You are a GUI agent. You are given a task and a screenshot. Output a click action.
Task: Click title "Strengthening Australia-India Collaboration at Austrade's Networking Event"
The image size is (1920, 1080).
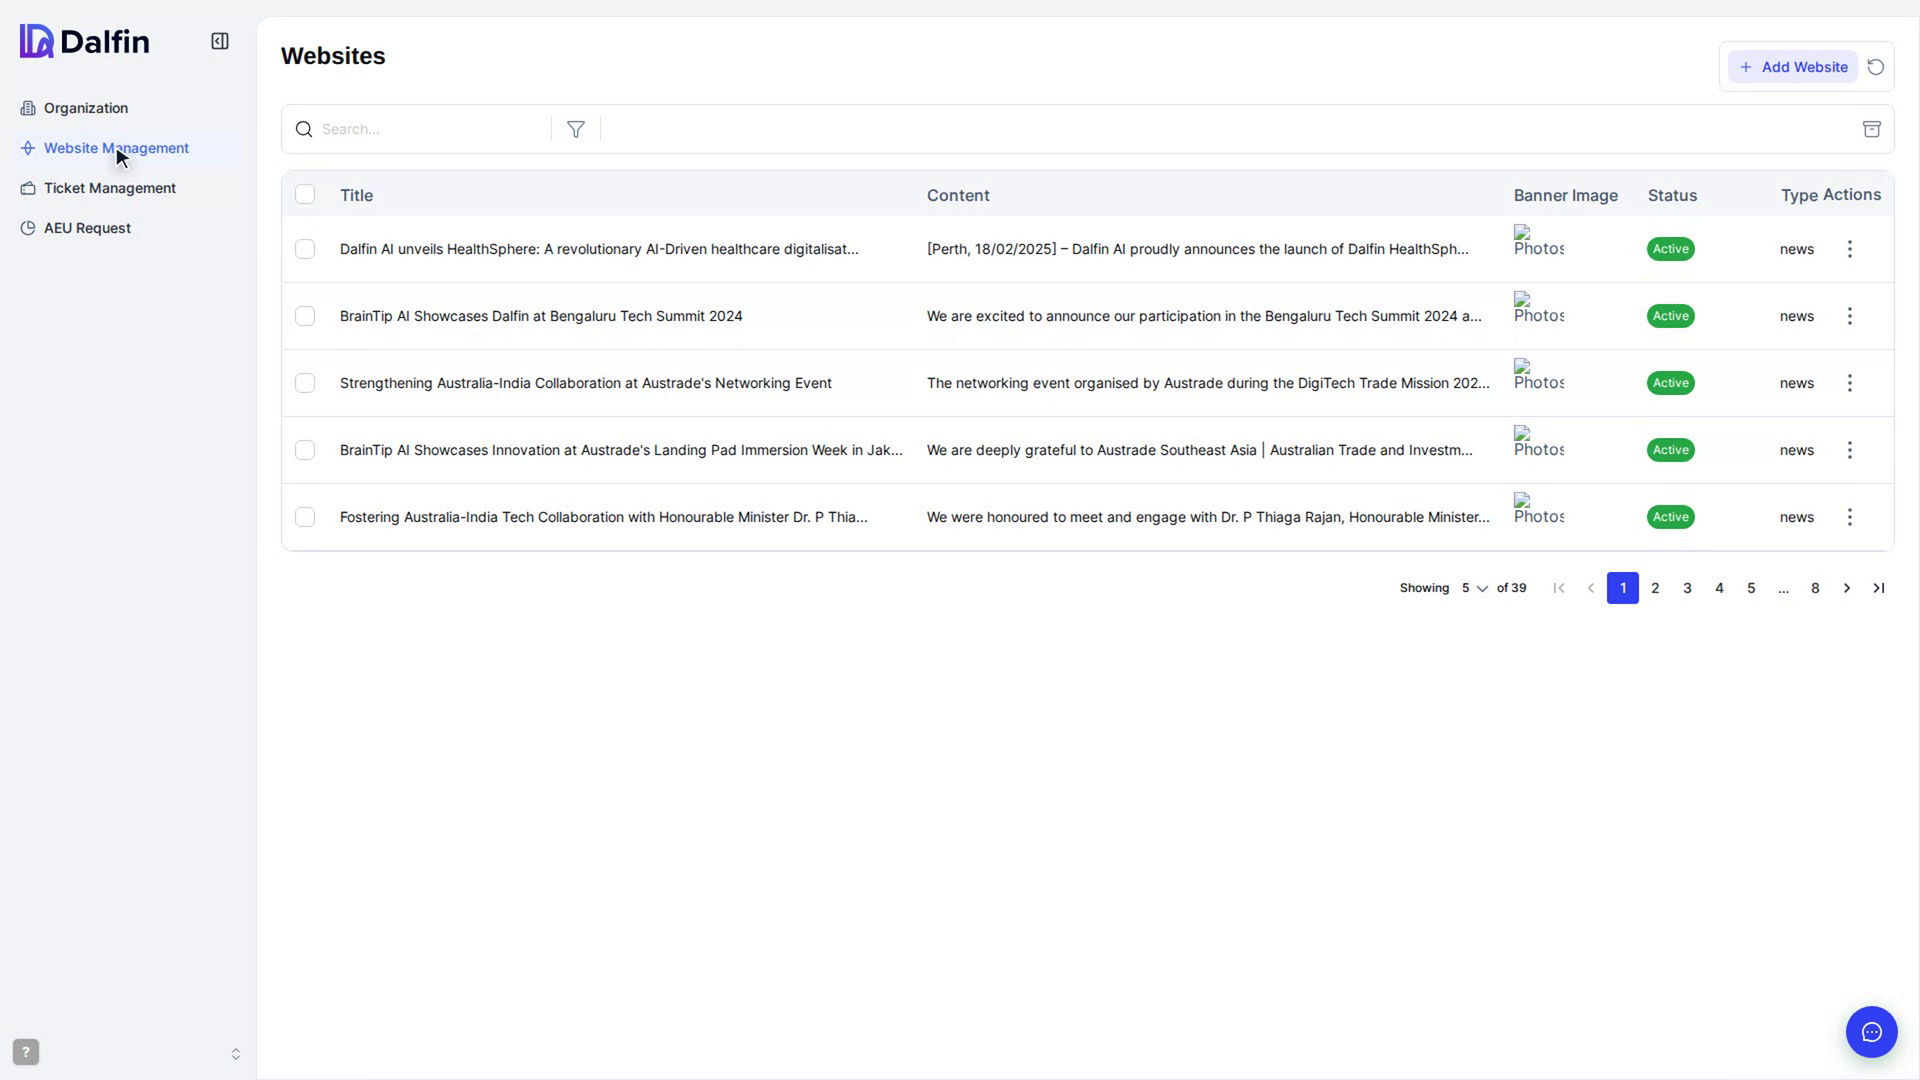coord(586,383)
